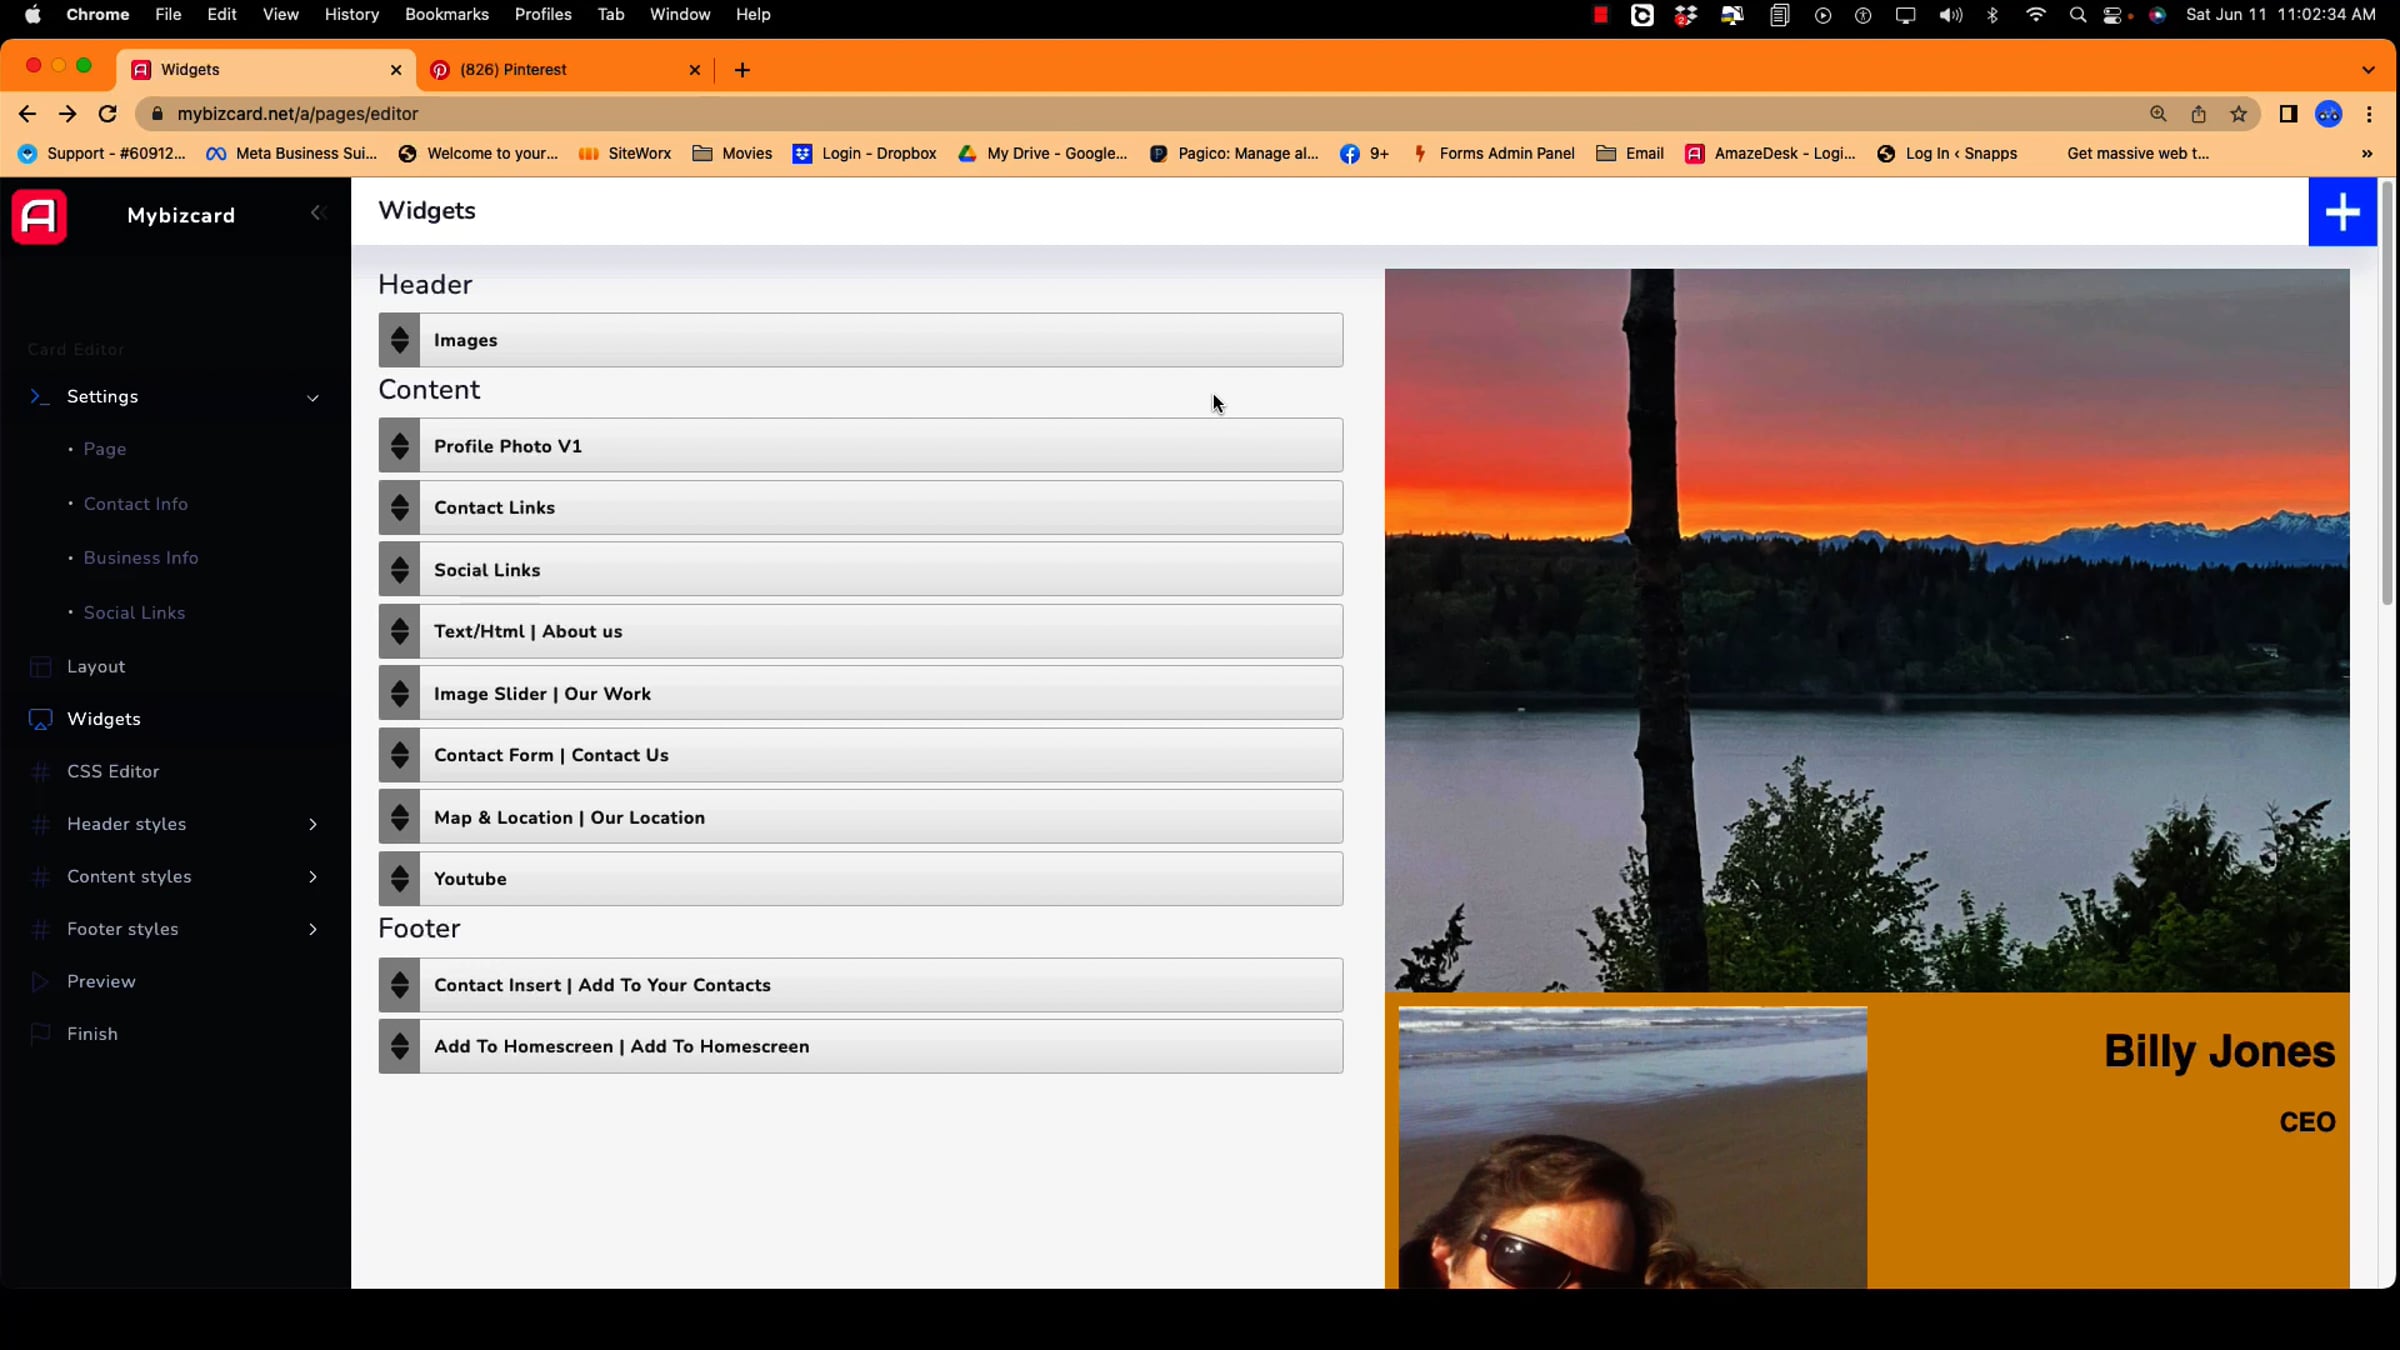Click the reorder handle on the Images widget
Screen dimensions: 2400x1350
point(399,340)
